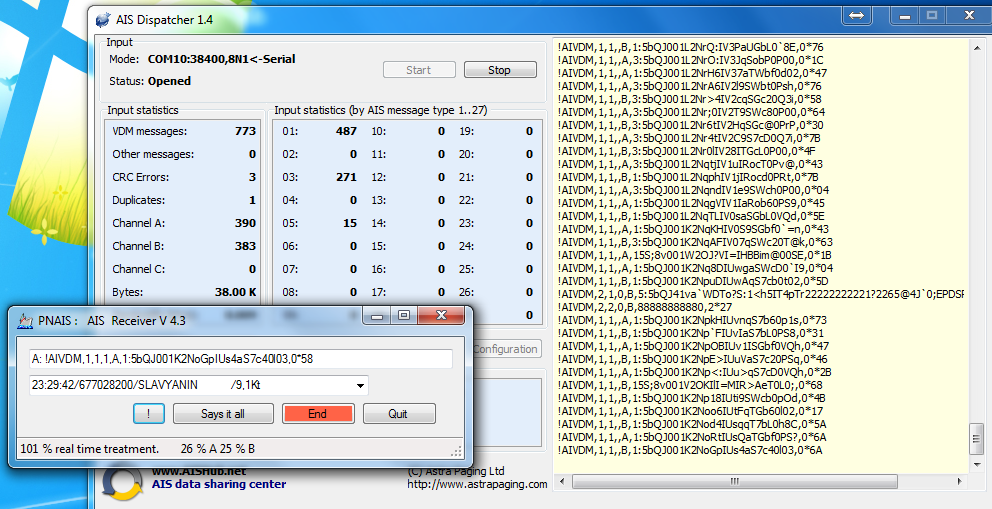Maximize the PNAIS receiver window

(x=404, y=316)
